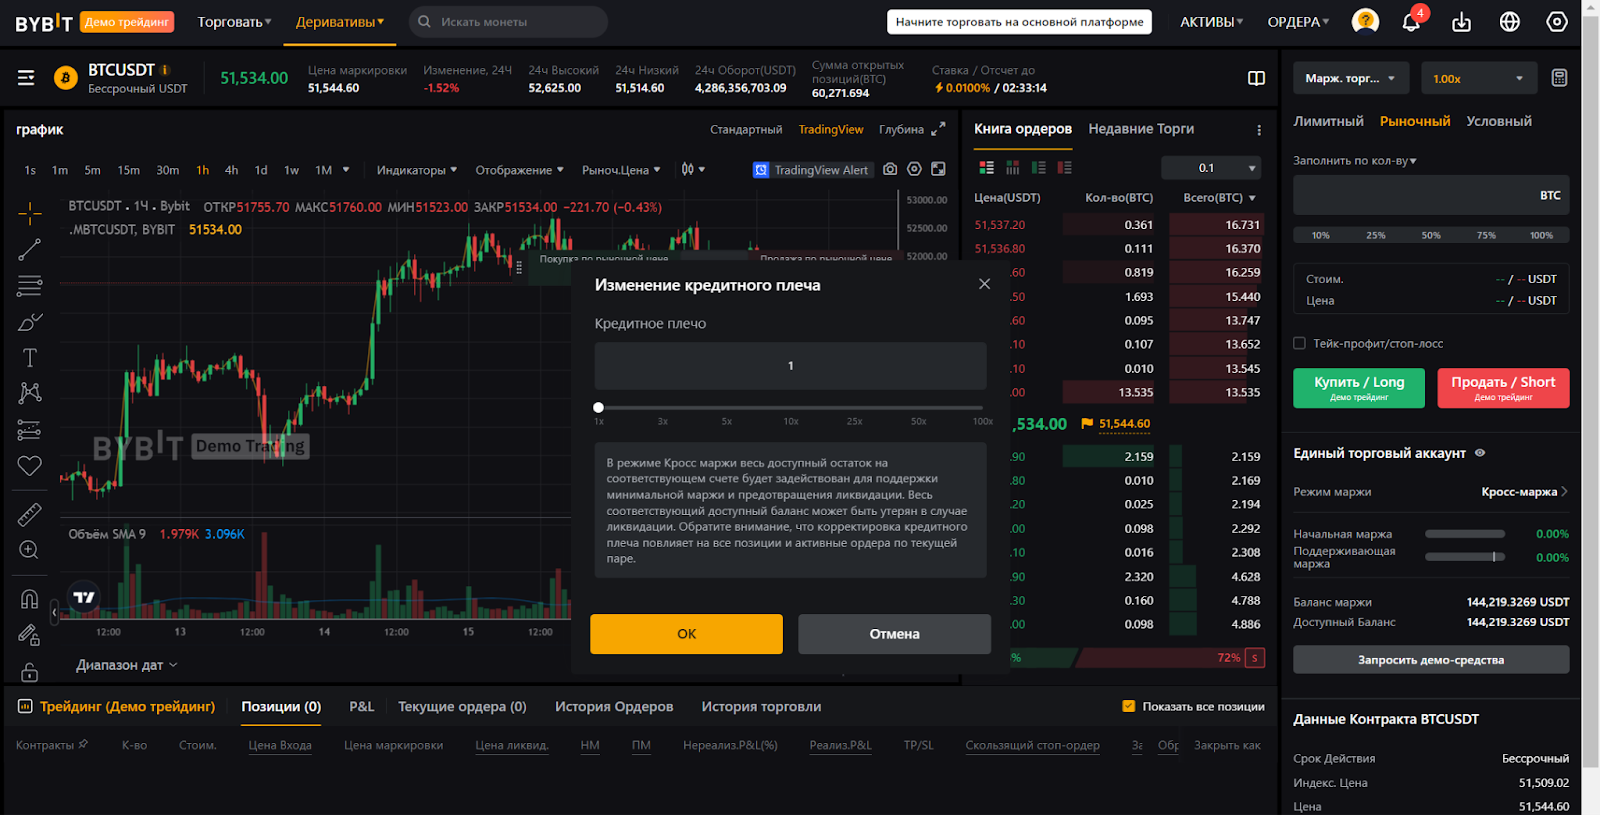Switch to the Недавние Торги tab
The width and height of the screenshot is (1600, 815).
(x=1141, y=129)
